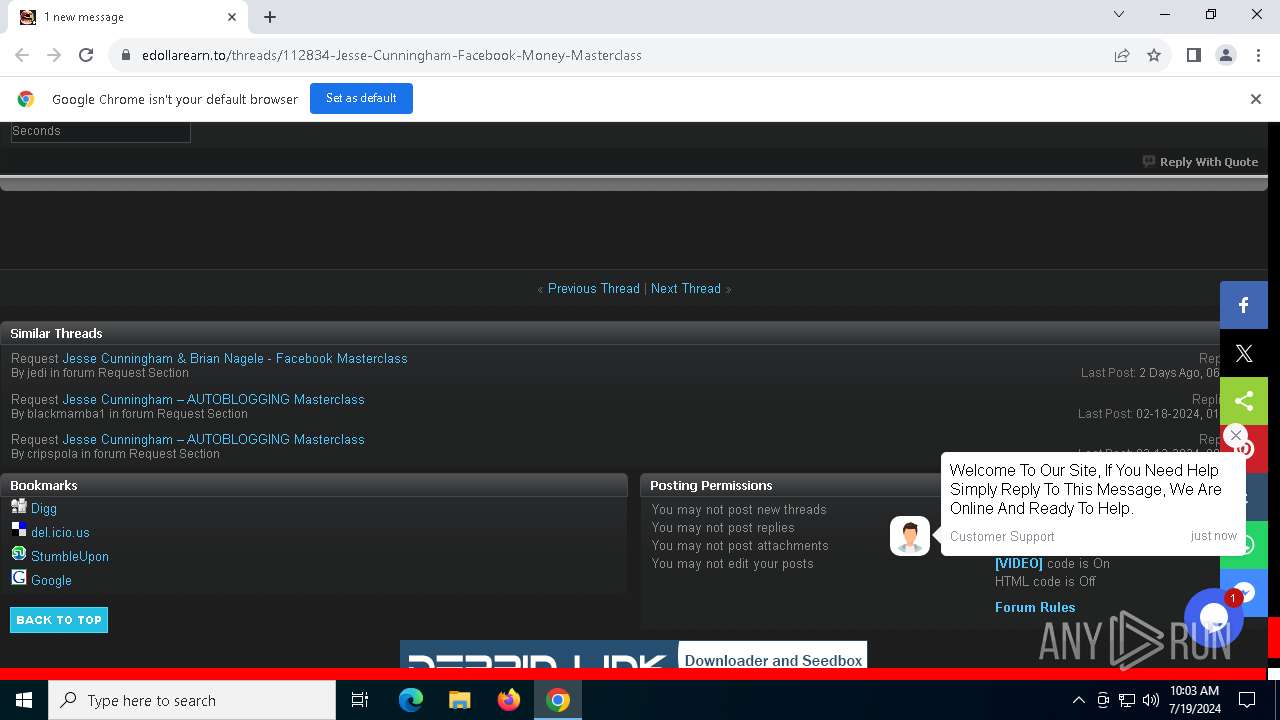
Task: Show hidden system tray icons
Action: [x=1078, y=700]
